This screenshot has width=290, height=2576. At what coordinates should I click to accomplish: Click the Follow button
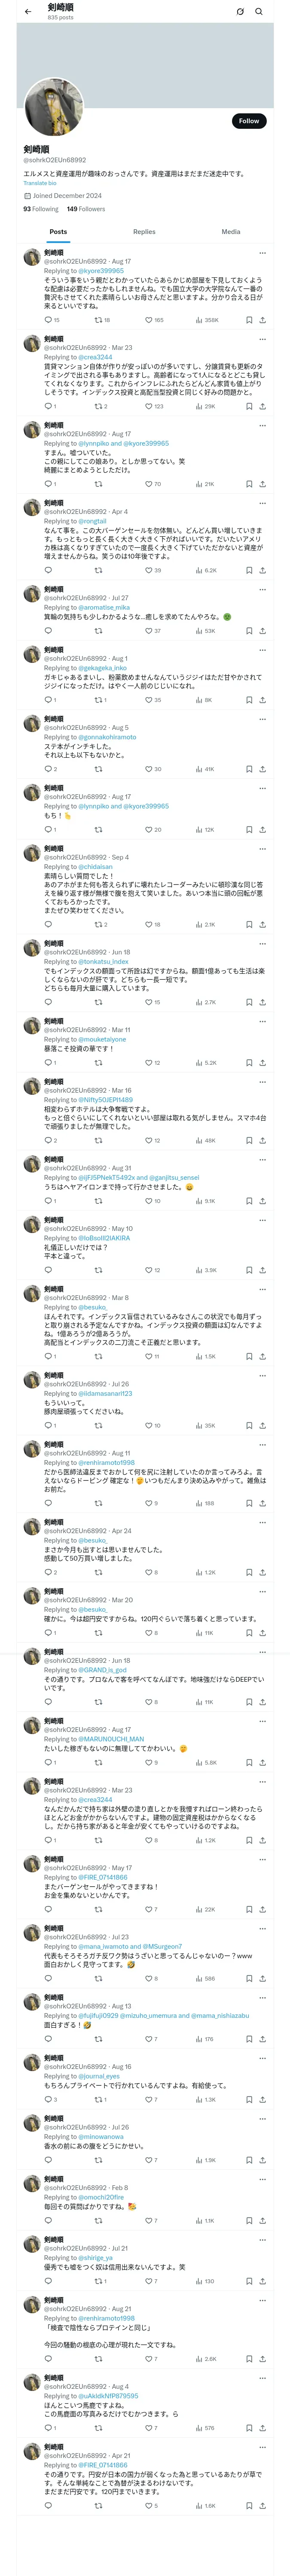[248, 121]
